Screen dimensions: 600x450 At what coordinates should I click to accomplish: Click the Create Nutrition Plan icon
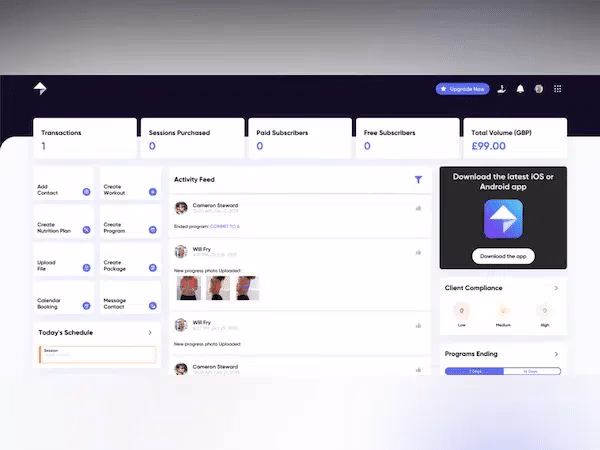[86, 229]
